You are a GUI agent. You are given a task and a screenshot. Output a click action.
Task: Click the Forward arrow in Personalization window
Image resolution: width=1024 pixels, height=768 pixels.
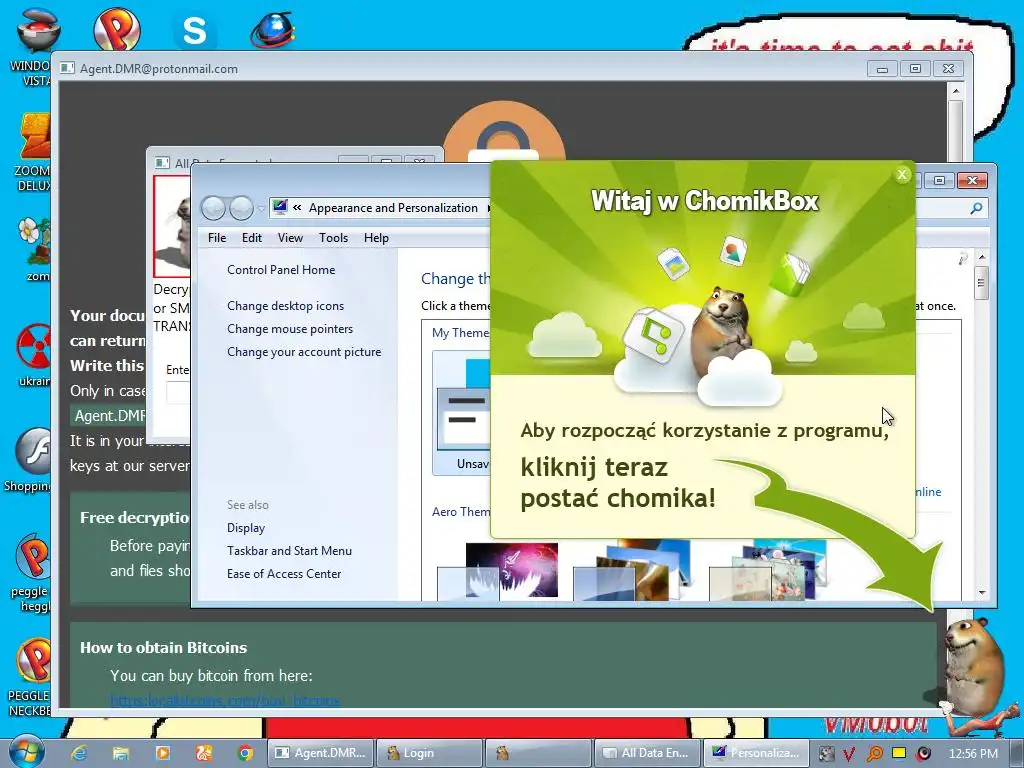[x=241, y=208]
